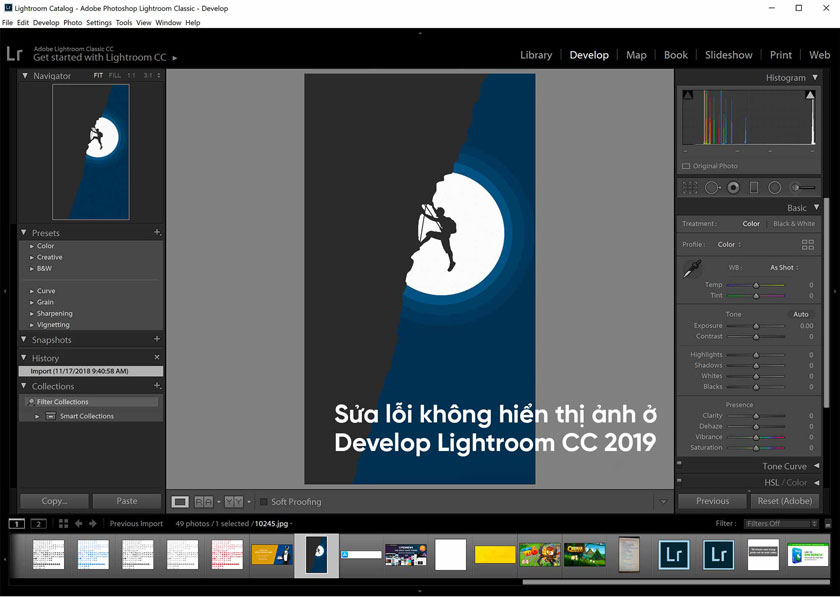
Task: Set Treatment to Black & White
Action: pyautogui.click(x=794, y=223)
